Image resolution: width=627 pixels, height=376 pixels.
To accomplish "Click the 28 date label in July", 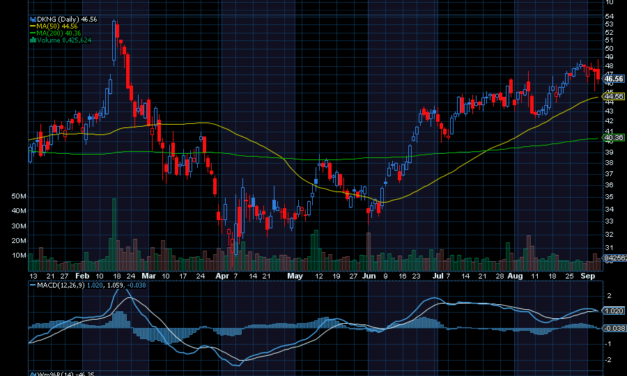I will (500, 276).
